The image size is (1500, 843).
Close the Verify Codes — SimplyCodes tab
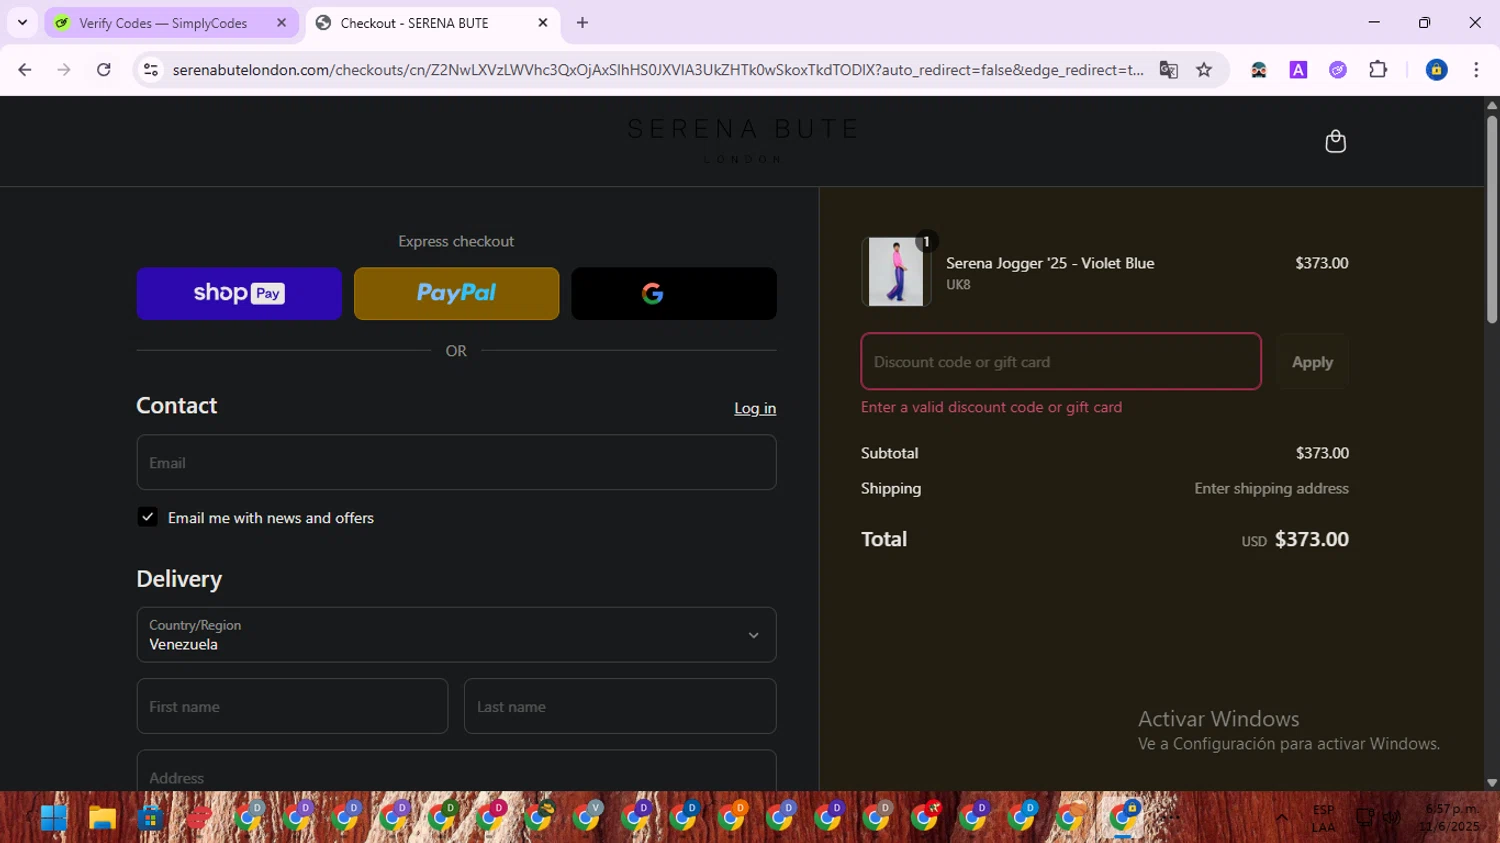(281, 23)
